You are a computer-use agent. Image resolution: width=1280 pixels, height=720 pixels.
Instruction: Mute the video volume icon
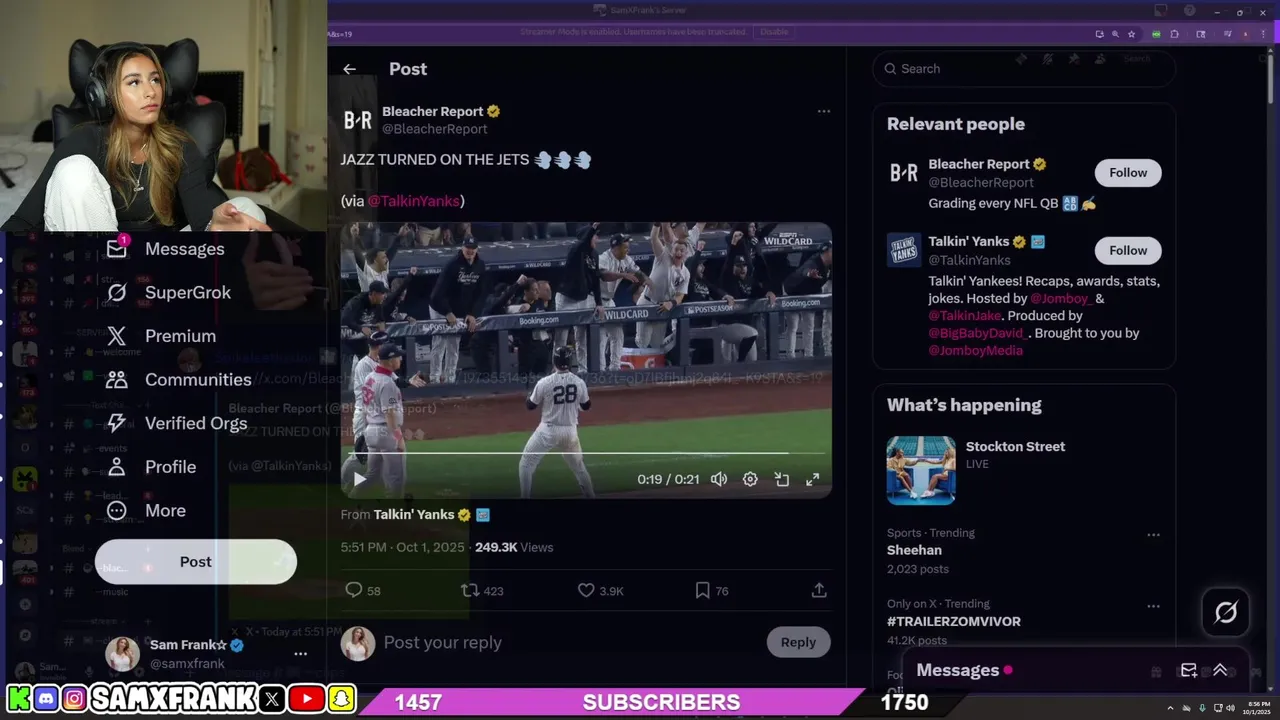719,479
